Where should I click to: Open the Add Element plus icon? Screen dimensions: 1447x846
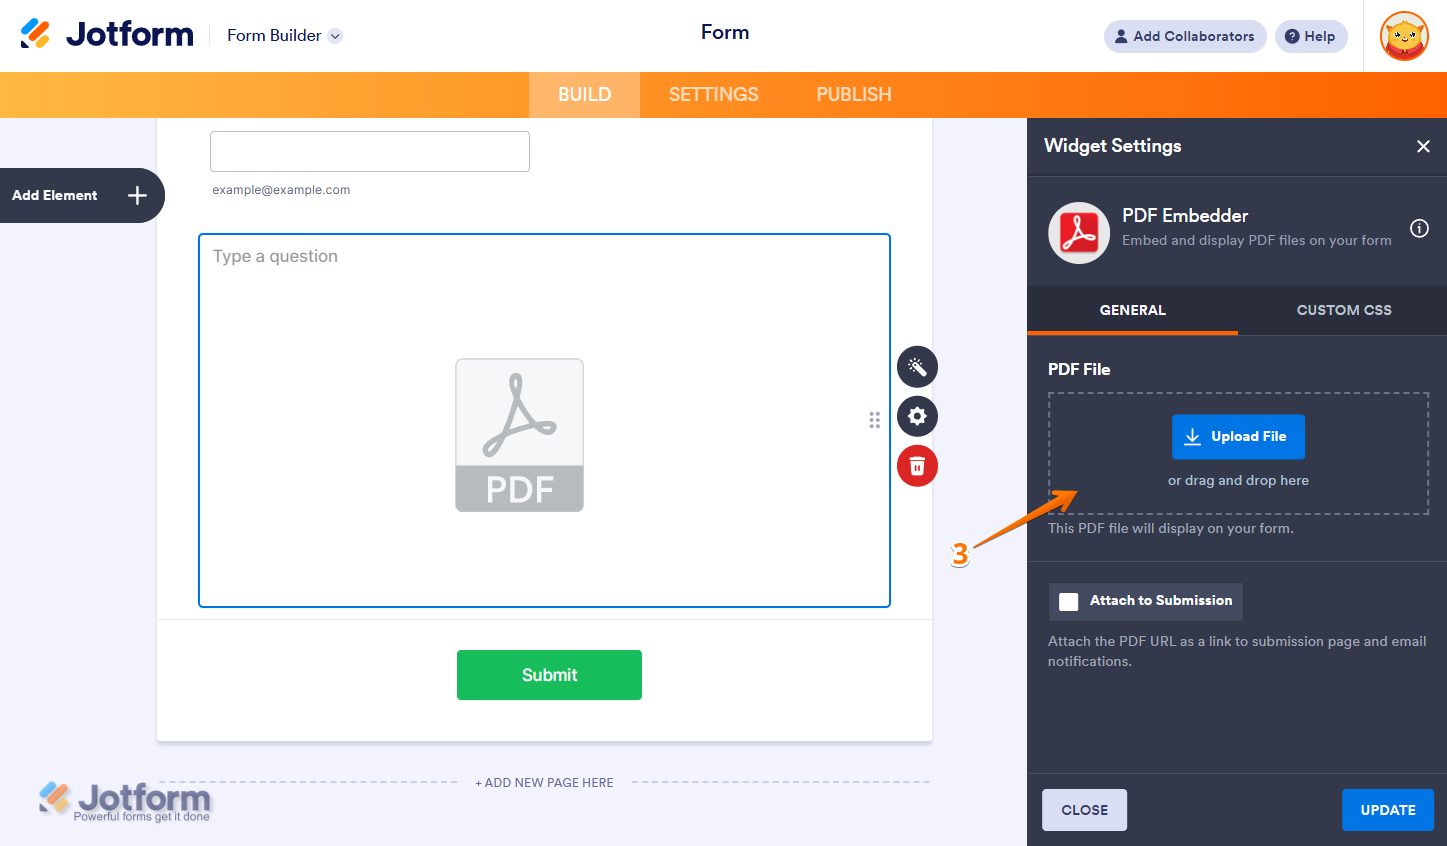click(x=137, y=195)
